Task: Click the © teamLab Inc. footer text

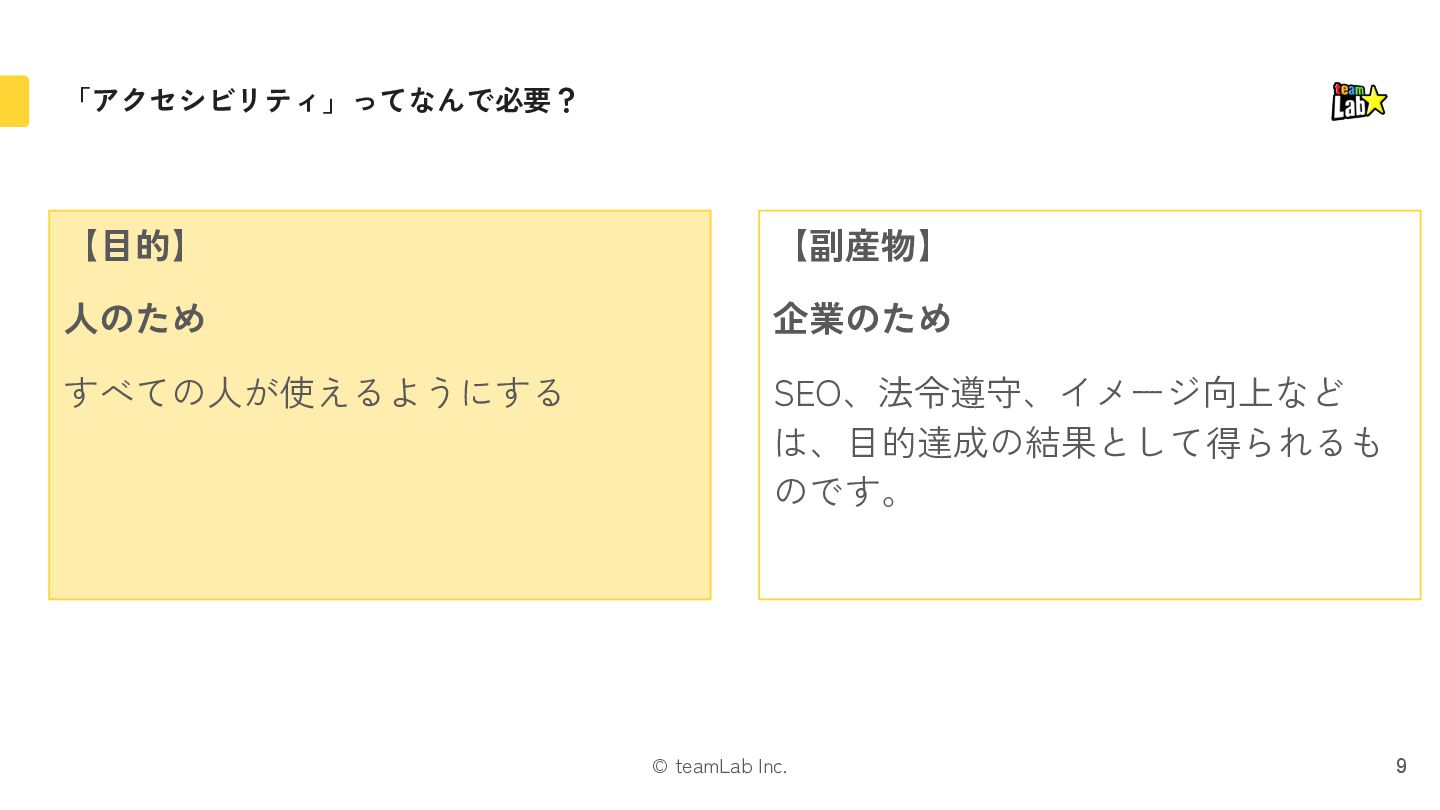Action: click(720, 767)
